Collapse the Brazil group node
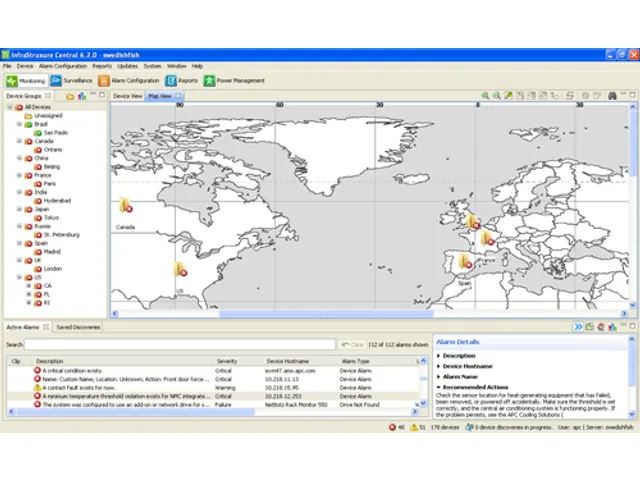 (19, 124)
